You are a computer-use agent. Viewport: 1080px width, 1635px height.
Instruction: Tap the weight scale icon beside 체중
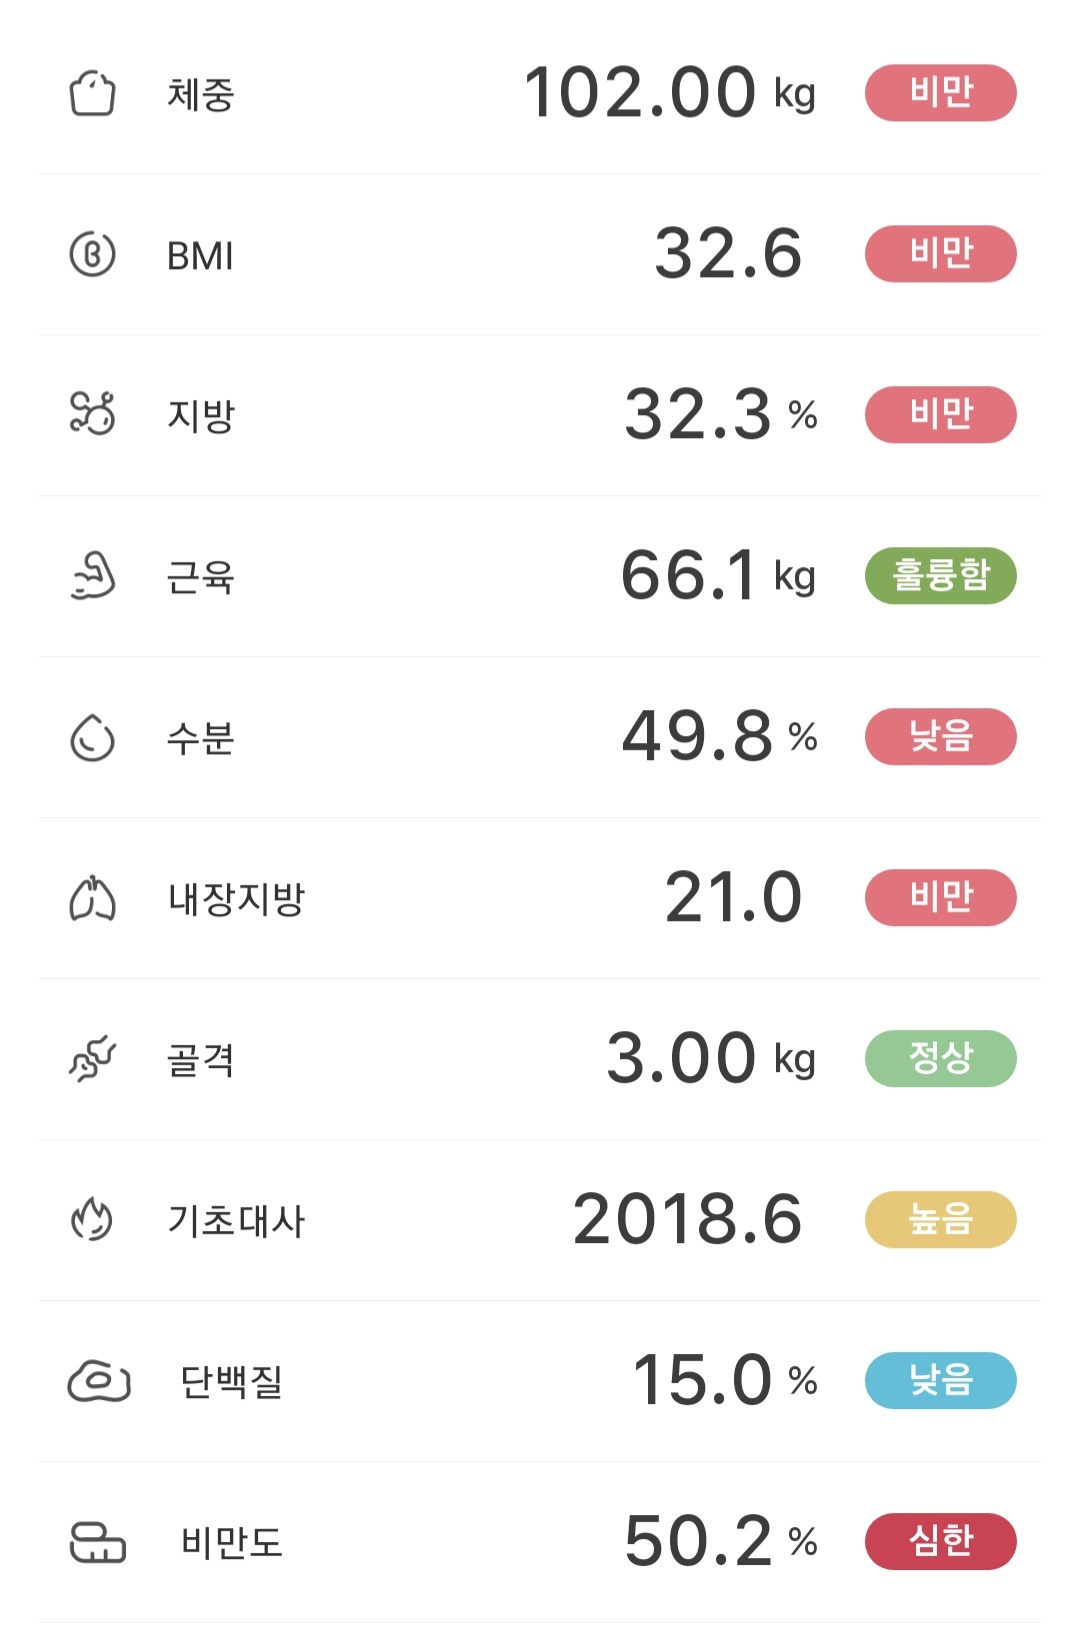pyautogui.click(x=92, y=94)
